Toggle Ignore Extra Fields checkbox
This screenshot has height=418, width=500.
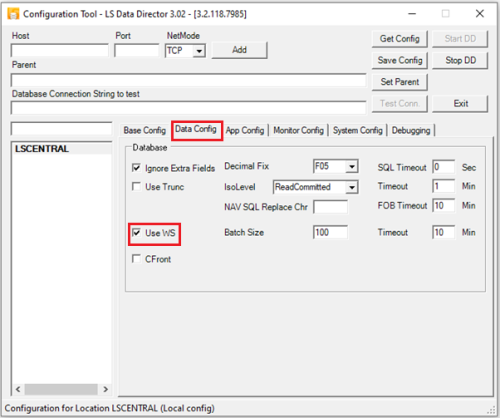136,167
